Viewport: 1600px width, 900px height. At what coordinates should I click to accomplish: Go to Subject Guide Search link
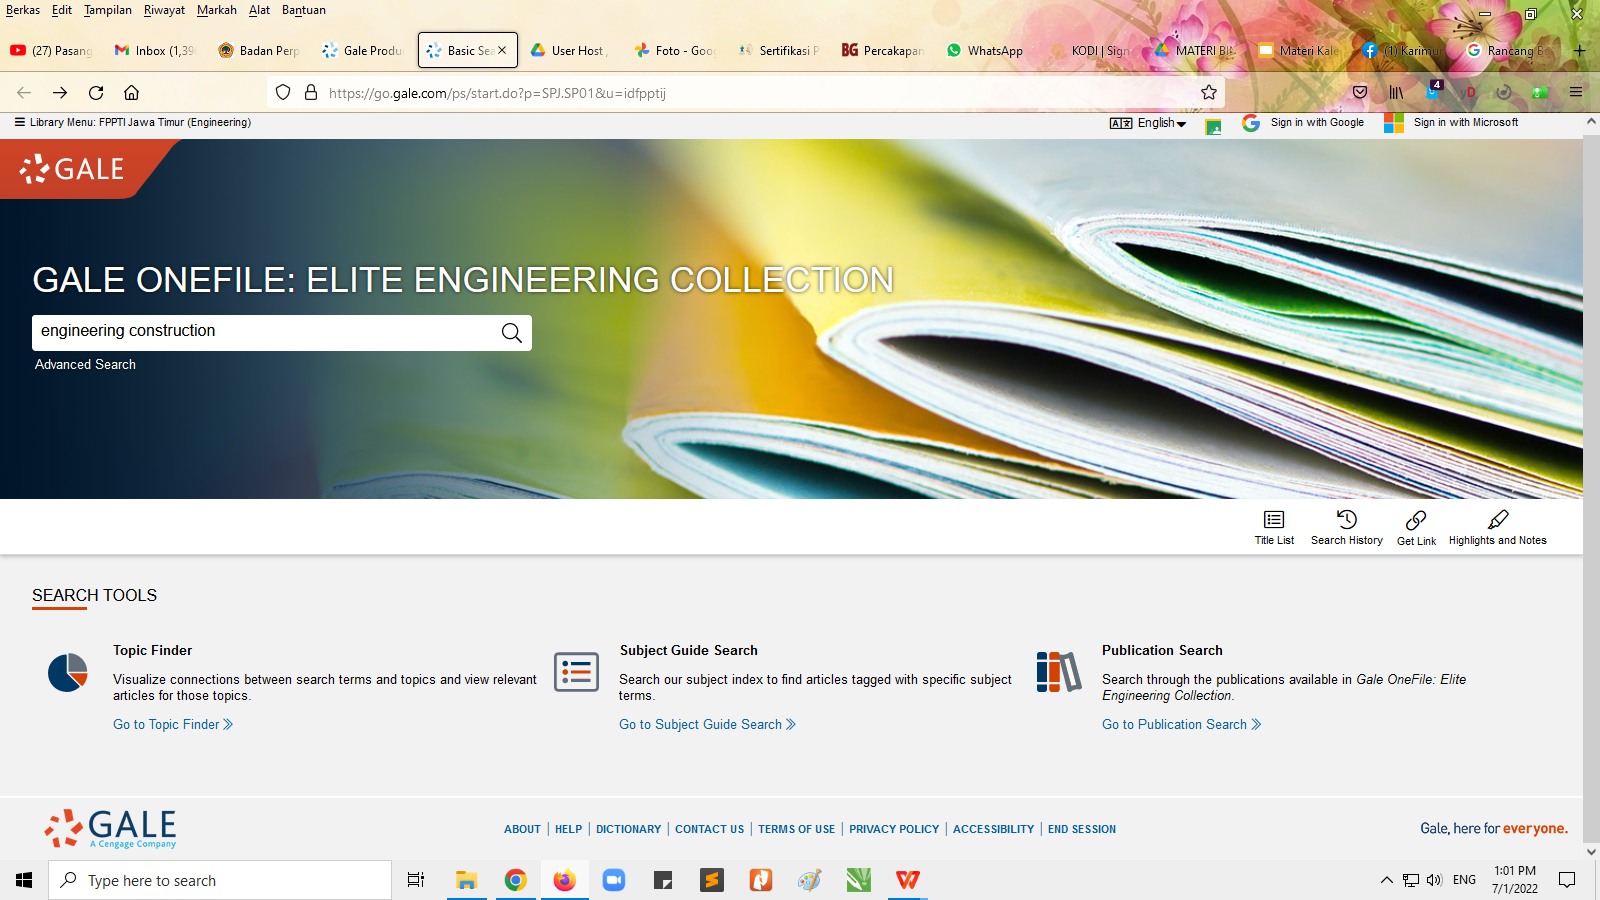(x=707, y=724)
